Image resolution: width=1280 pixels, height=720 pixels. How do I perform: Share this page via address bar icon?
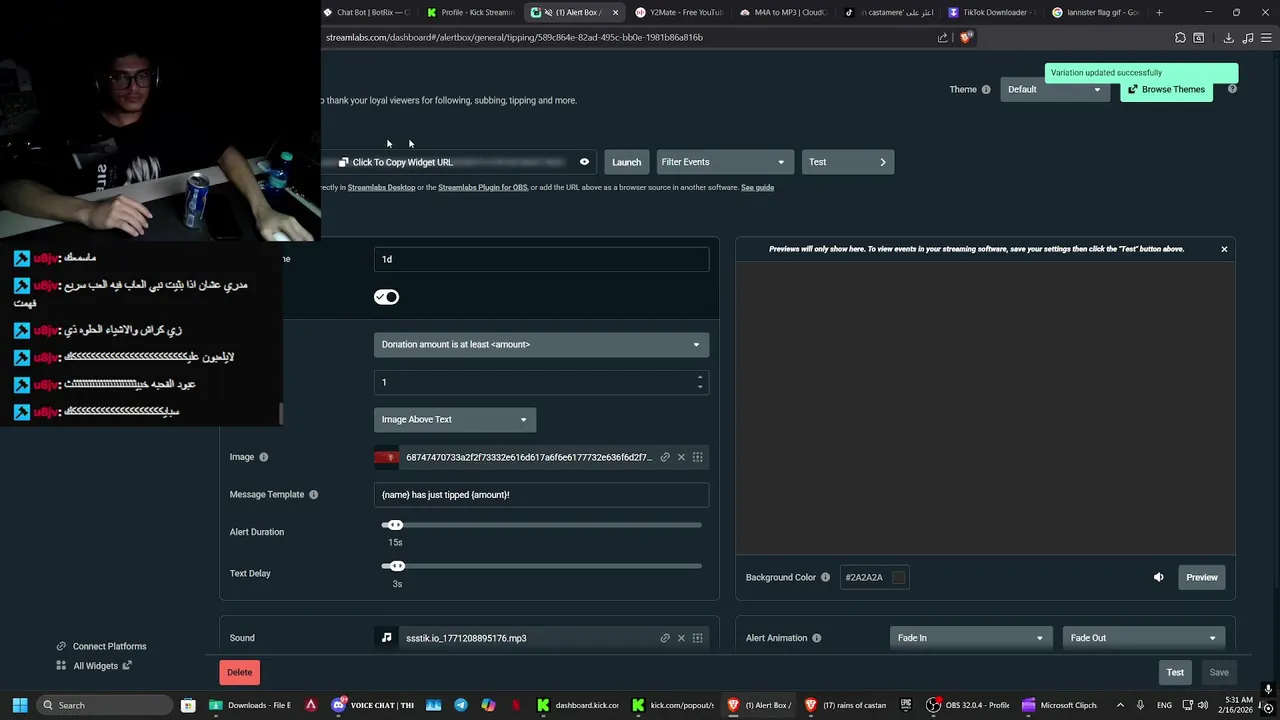[942, 38]
